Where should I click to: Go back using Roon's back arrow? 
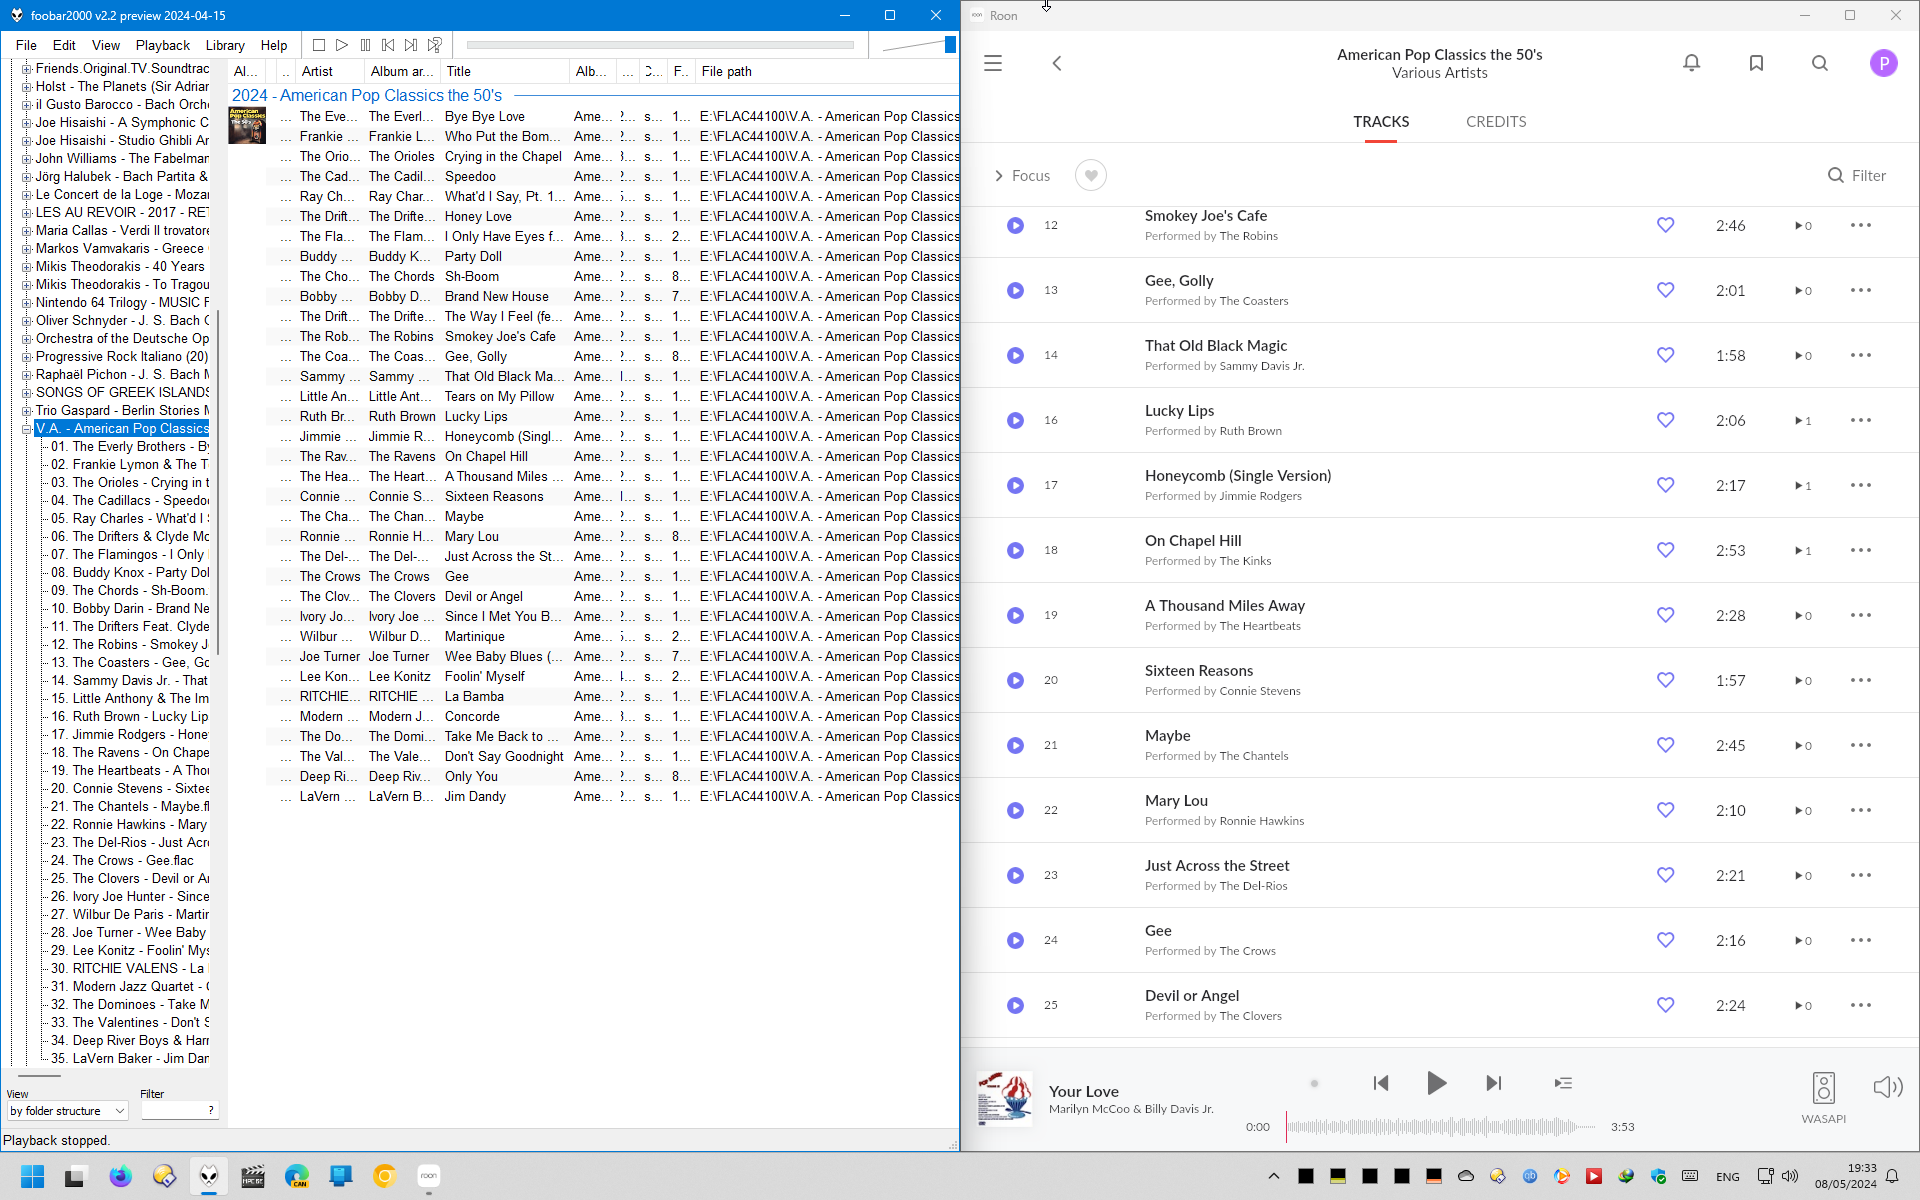pos(1057,63)
